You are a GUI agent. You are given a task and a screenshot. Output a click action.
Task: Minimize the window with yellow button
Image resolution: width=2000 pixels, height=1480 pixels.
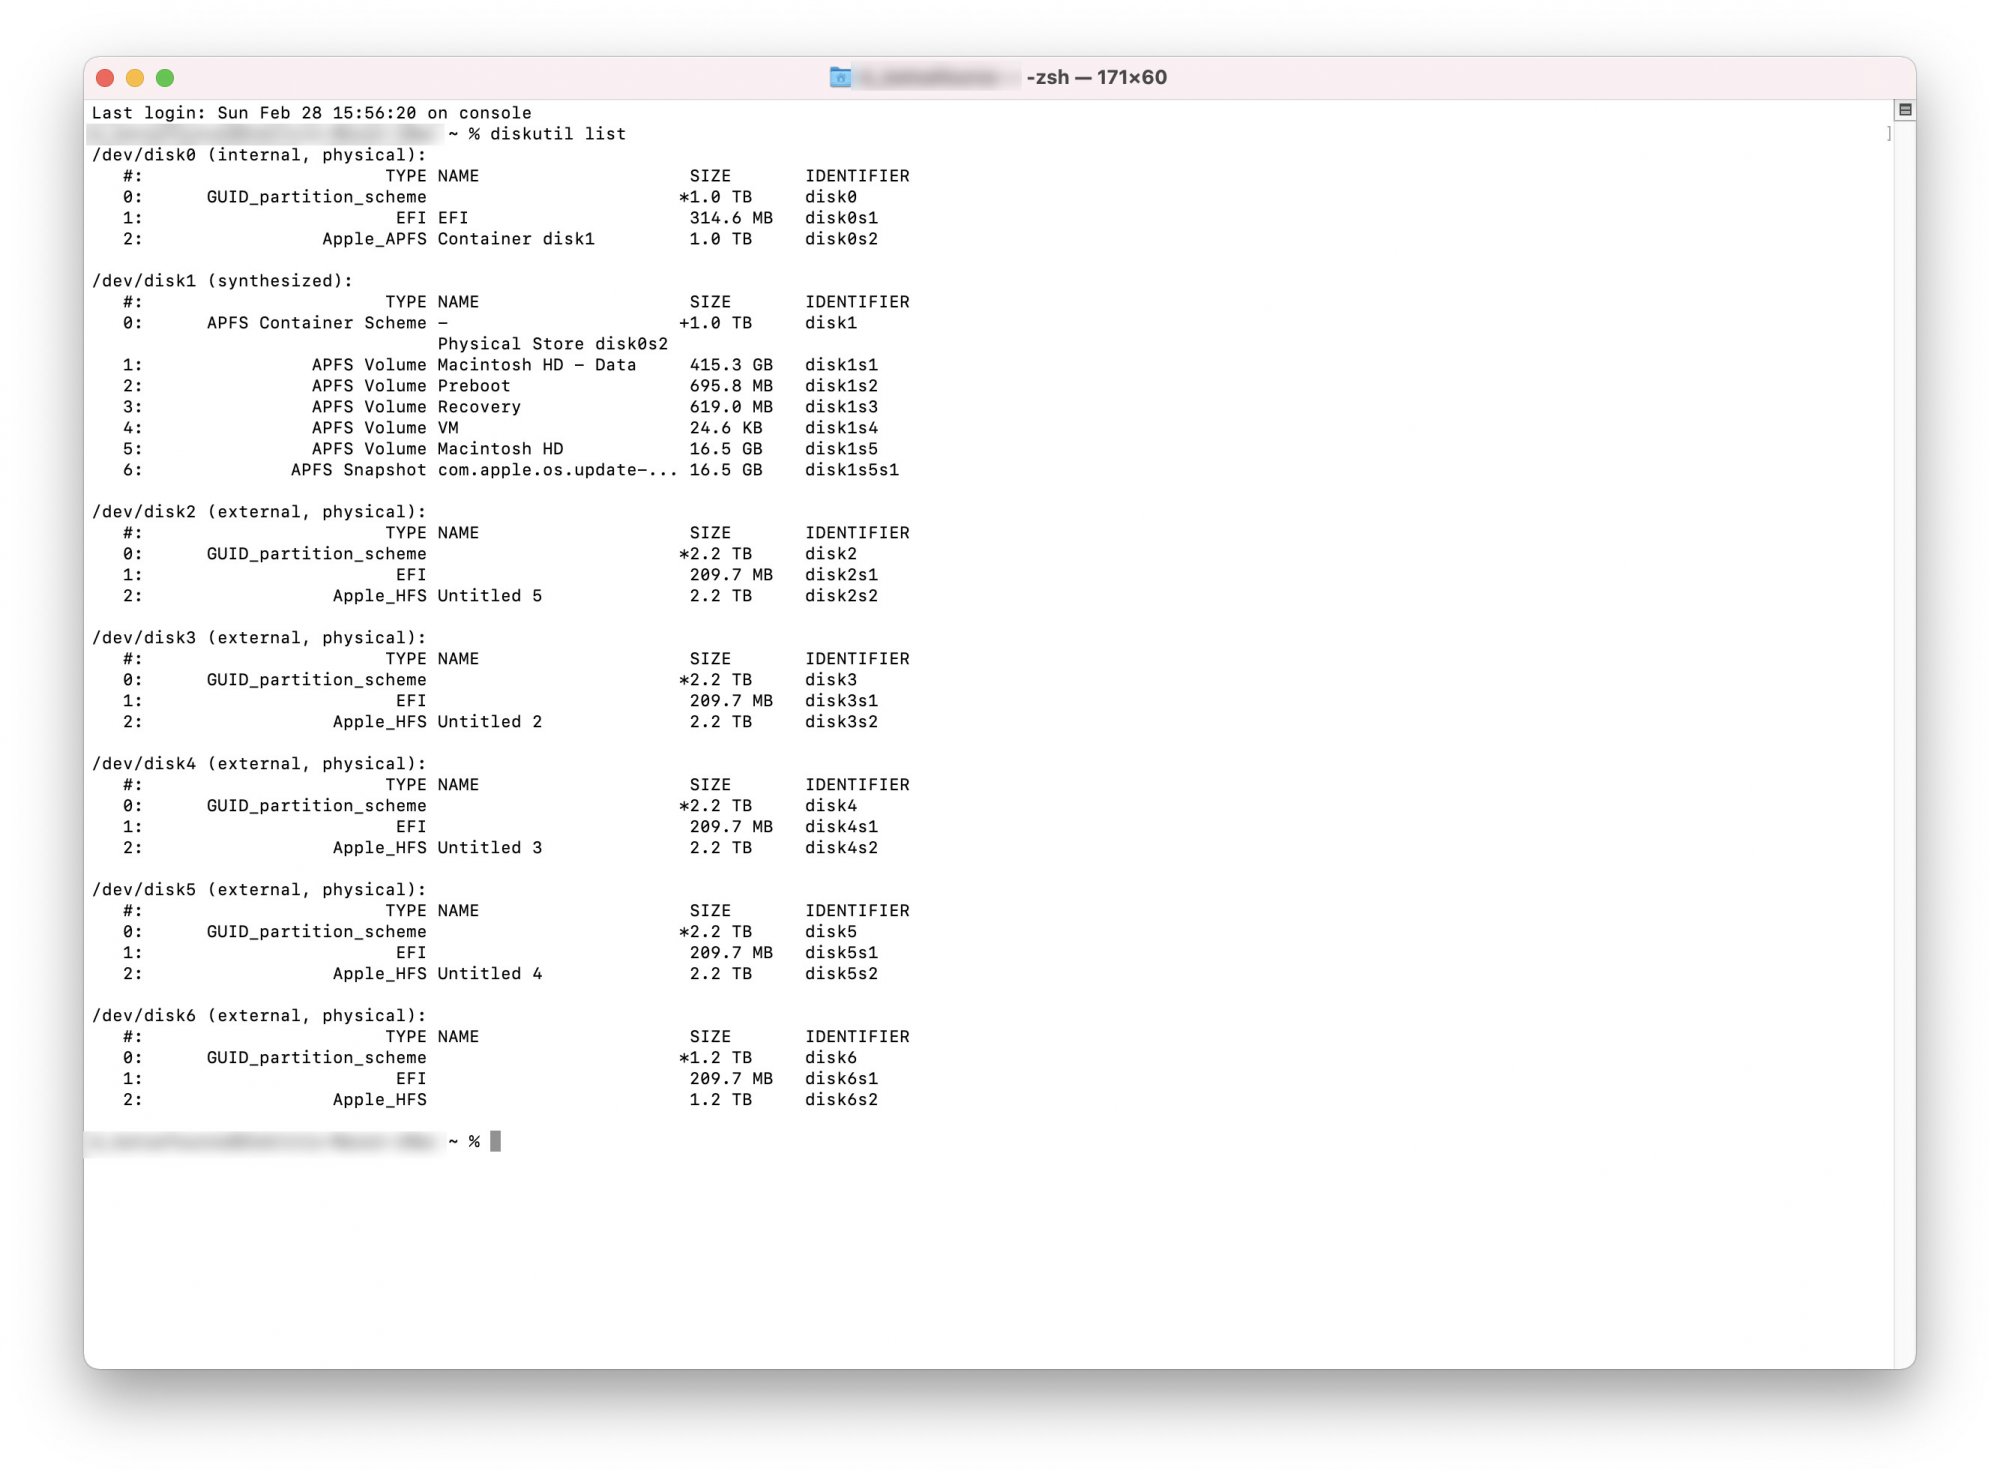click(135, 78)
